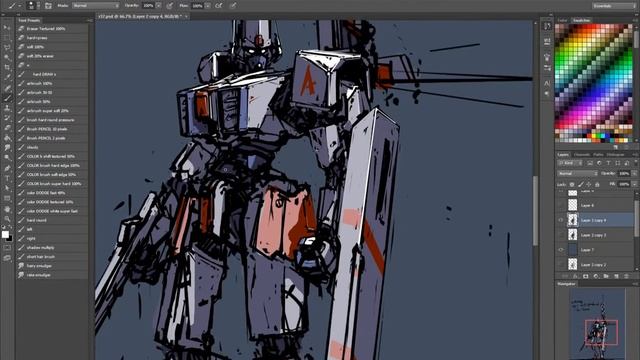Image resolution: width=640 pixels, height=360 pixels.
Task: Open the History panel icon in dock
Action: (547, 27)
